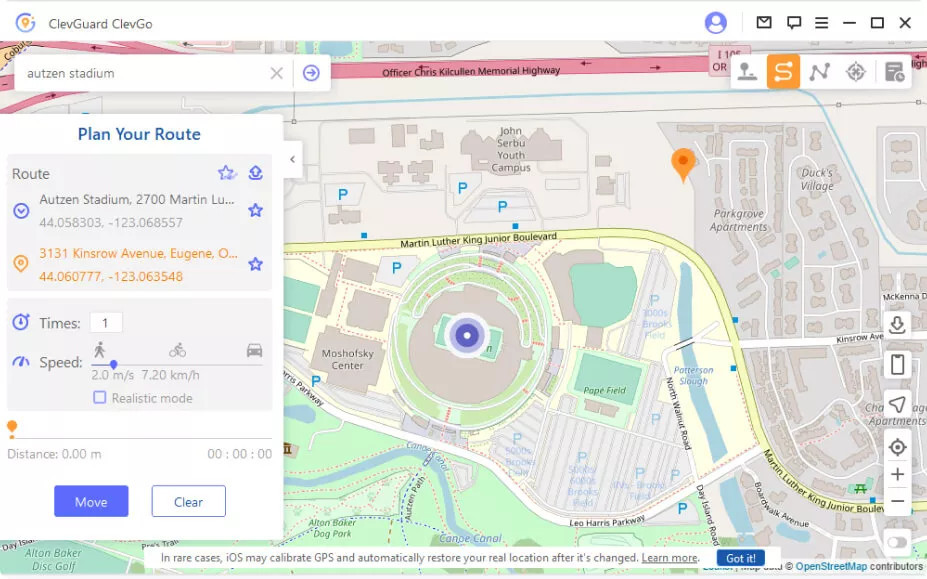927x579 pixels.
Task: Open the mail envelope icon in title bar
Action: pos(764,22)
